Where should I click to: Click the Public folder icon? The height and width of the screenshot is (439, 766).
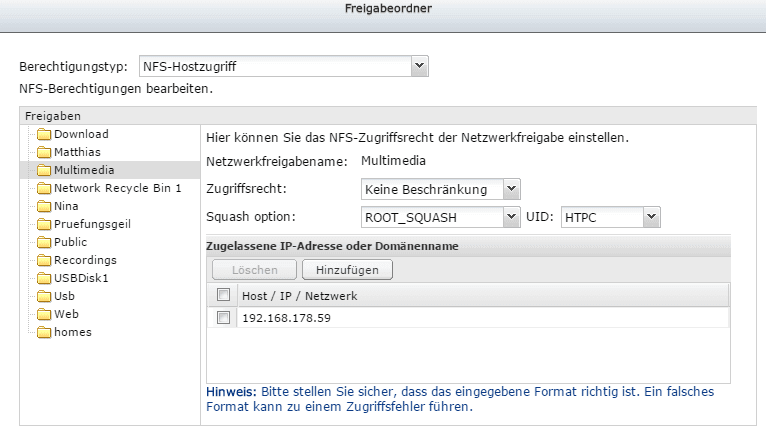[x=44, y=242]
